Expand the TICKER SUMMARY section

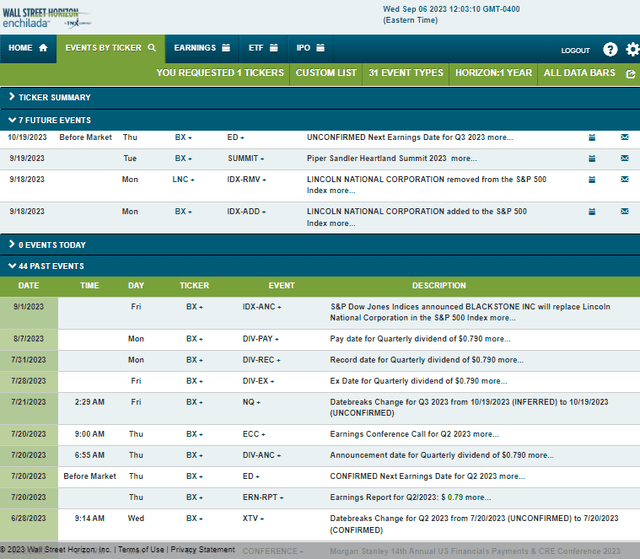[320, 98]
